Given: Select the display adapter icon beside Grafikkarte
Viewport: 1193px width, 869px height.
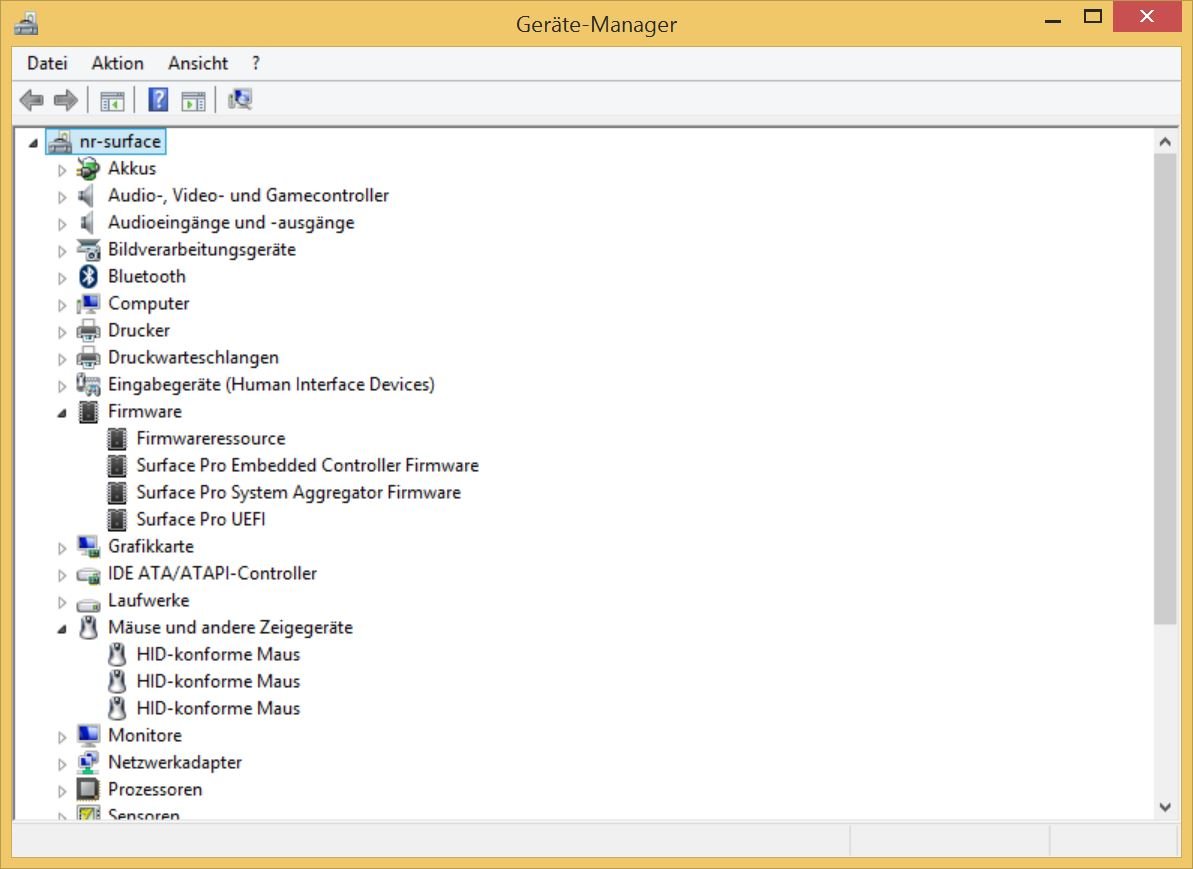Looking at the screenshot, I should coord(88,546).
